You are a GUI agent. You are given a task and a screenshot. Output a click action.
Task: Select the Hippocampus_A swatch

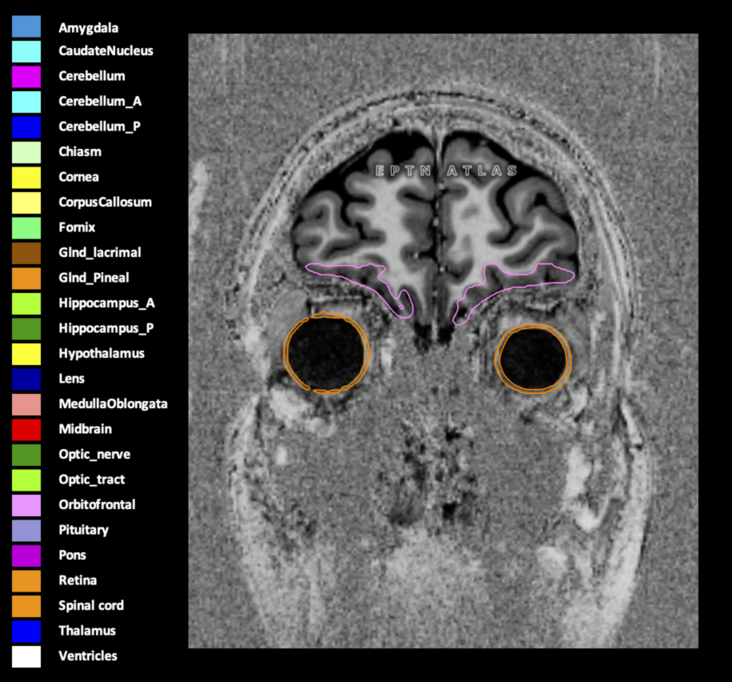(x=26, y=303)
